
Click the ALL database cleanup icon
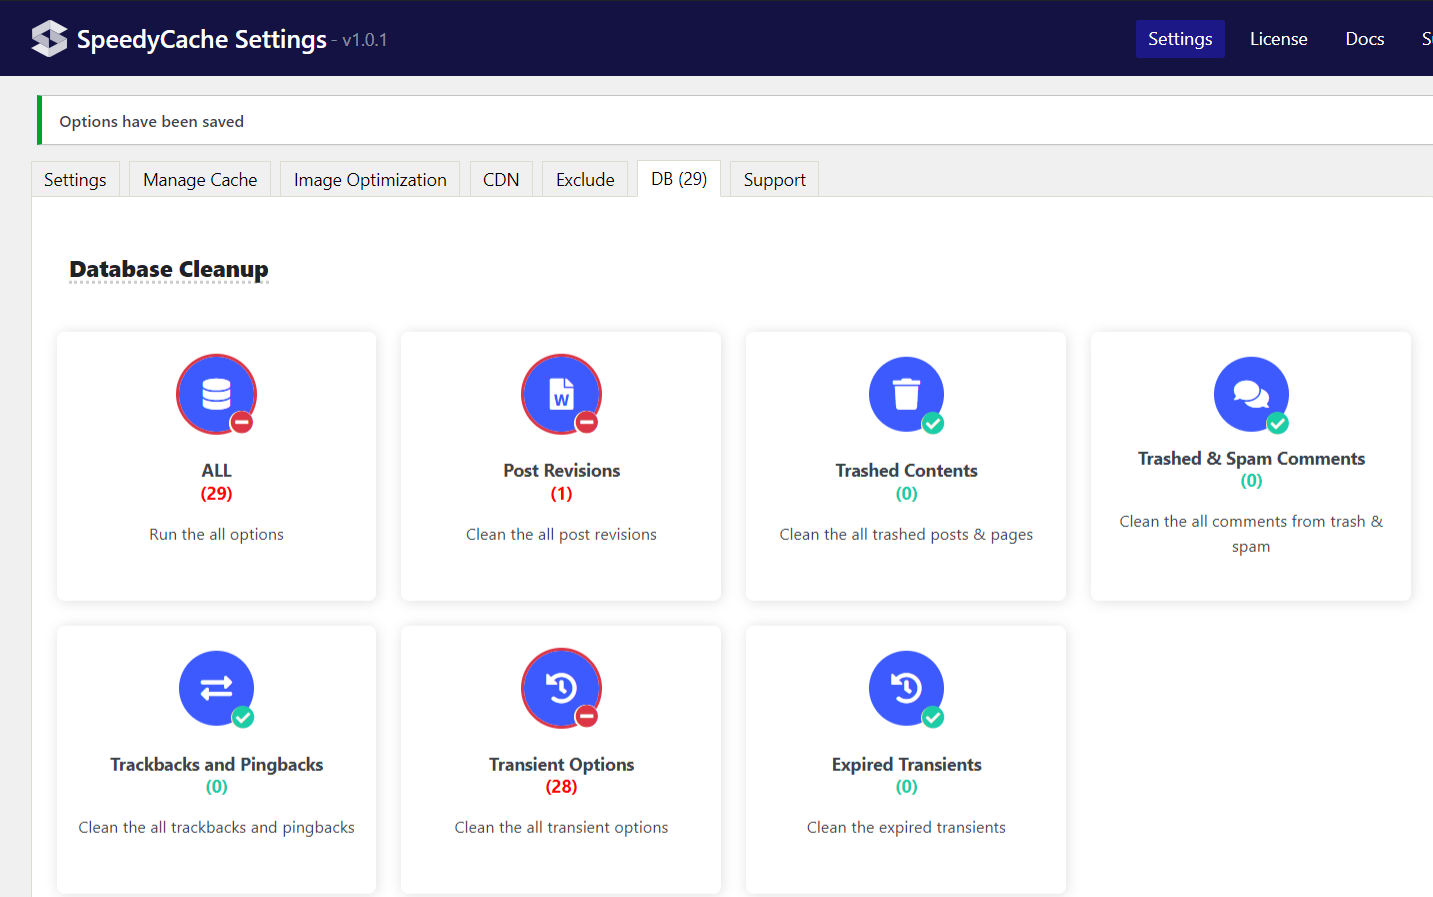(x=216, y=394)
